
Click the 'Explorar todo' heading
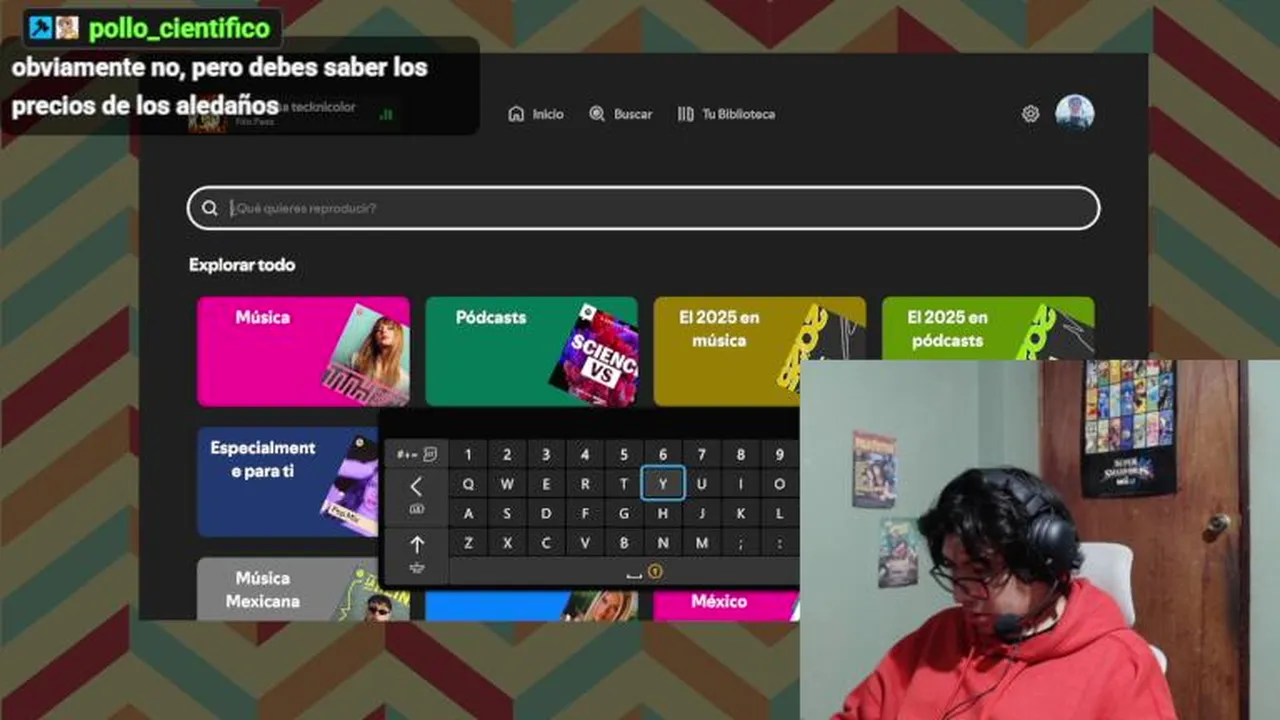click(242, 265)
